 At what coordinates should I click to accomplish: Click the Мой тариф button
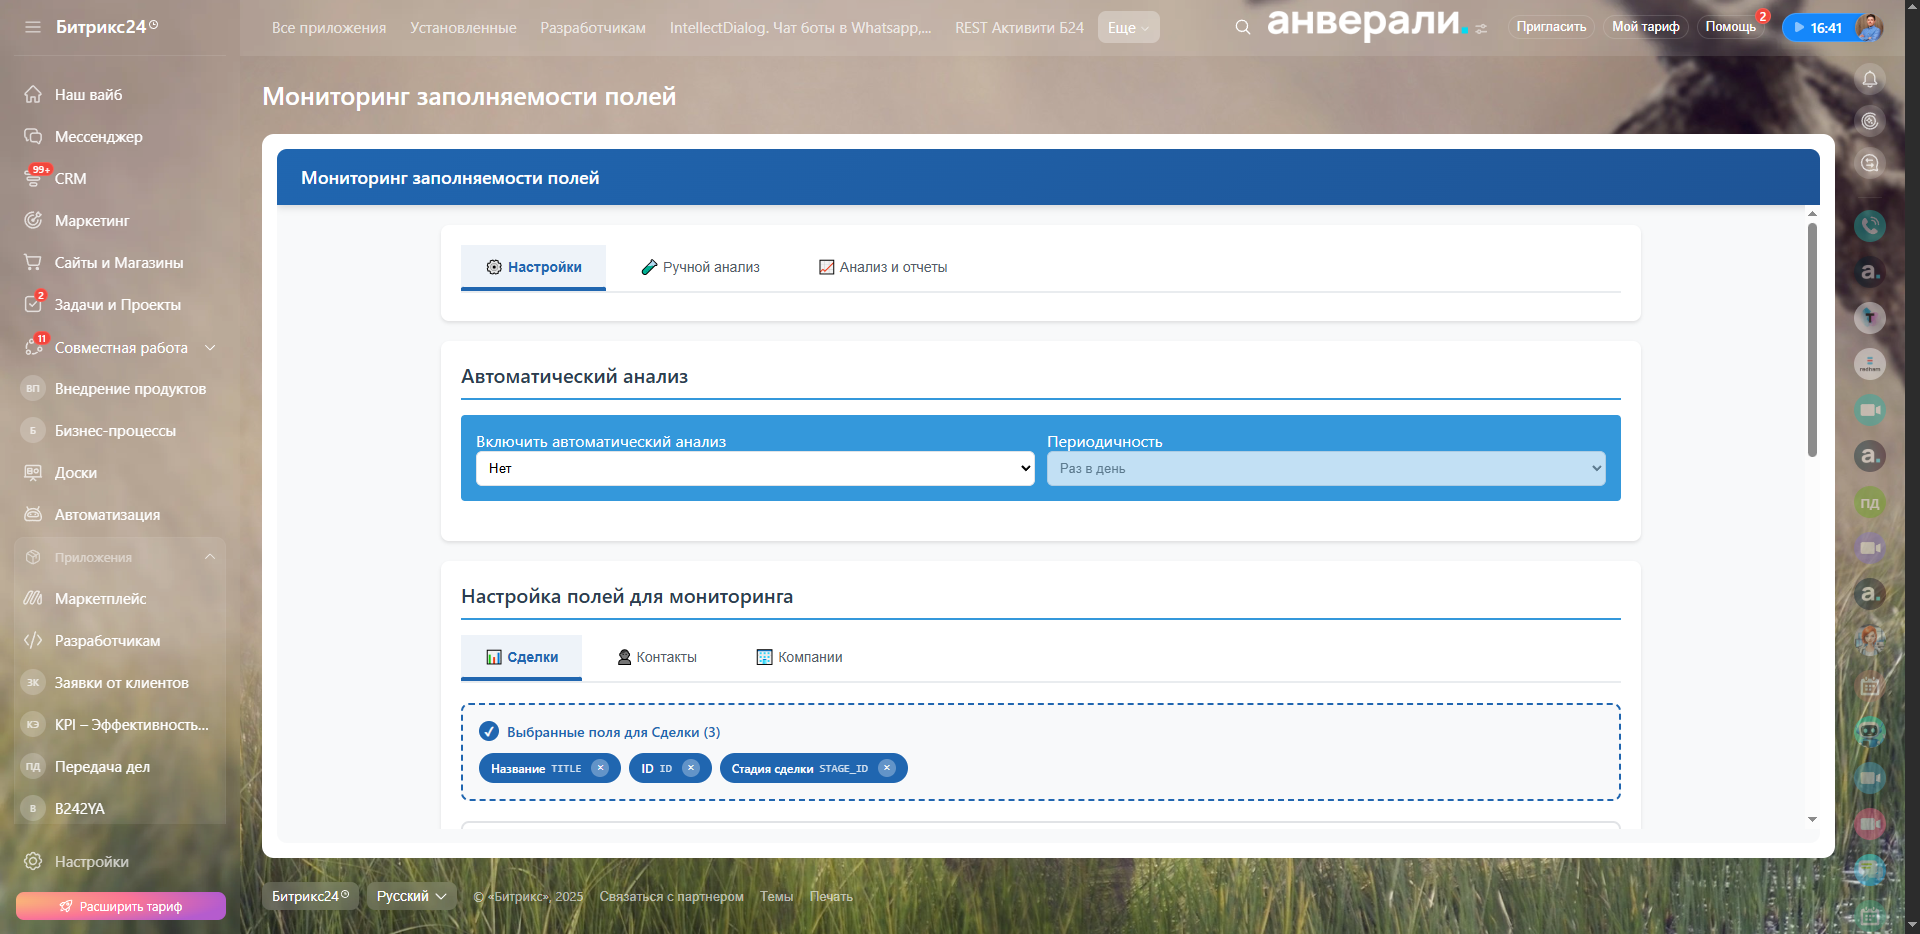click(x=1646, y=27)
